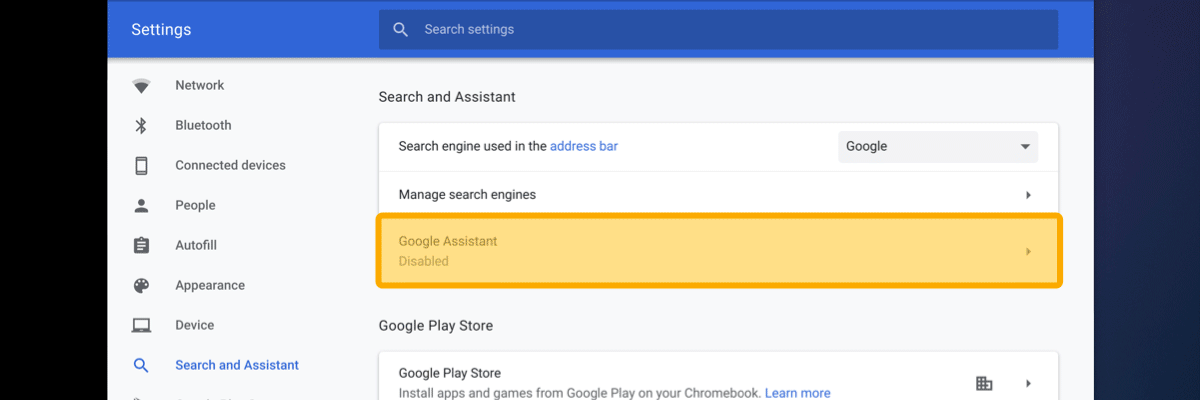Image resolution: width=1200 pixels, height=400 pixels.
Task: Select People in the sidebar
Action: click(195, 205)
